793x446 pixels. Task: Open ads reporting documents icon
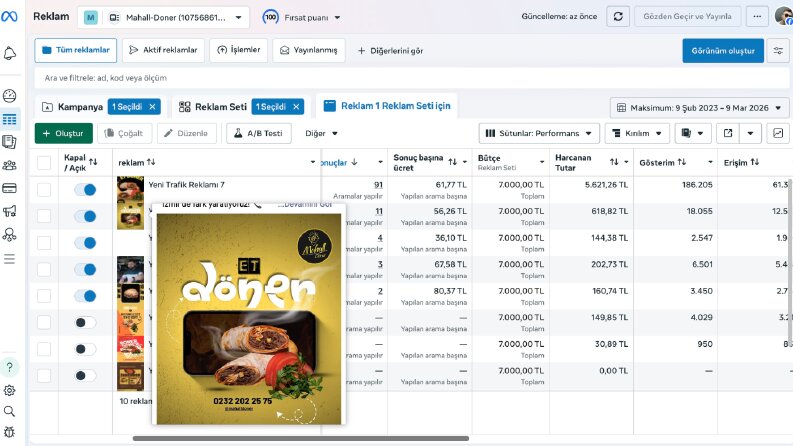[x=10, y=142]
